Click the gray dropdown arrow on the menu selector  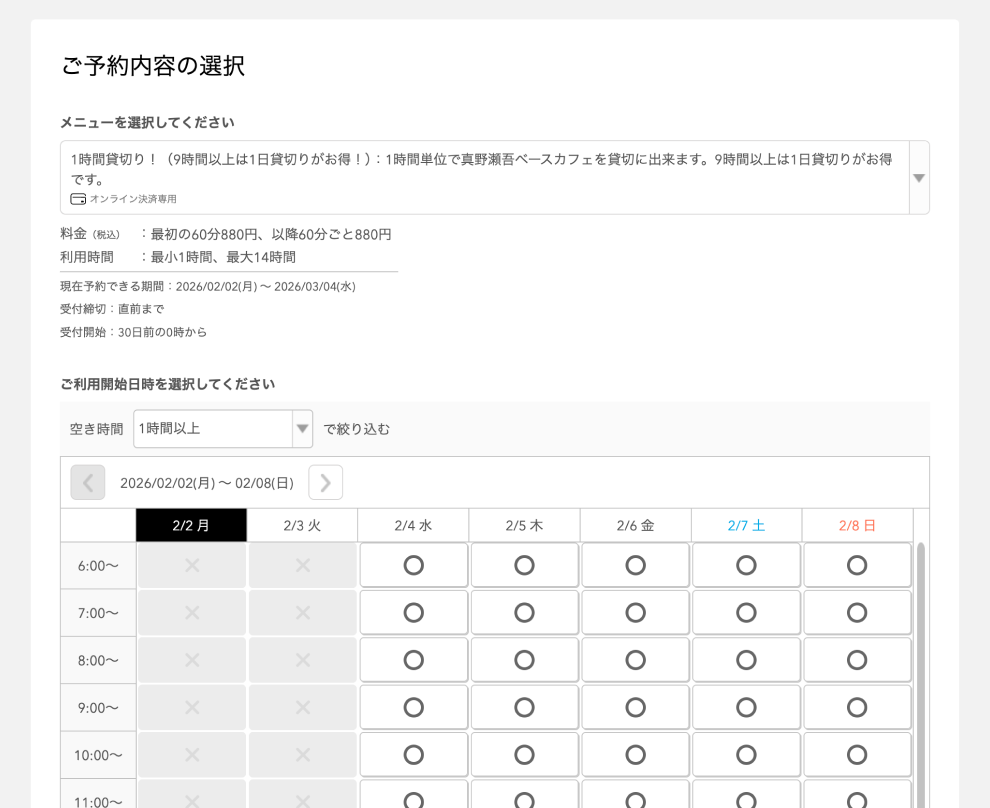click(917, 178)
